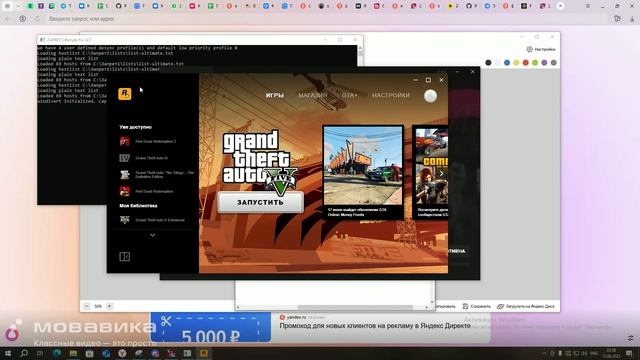The image size is (640, 360).
Task: Open the Windows Start menu
Action: [8, 353]
